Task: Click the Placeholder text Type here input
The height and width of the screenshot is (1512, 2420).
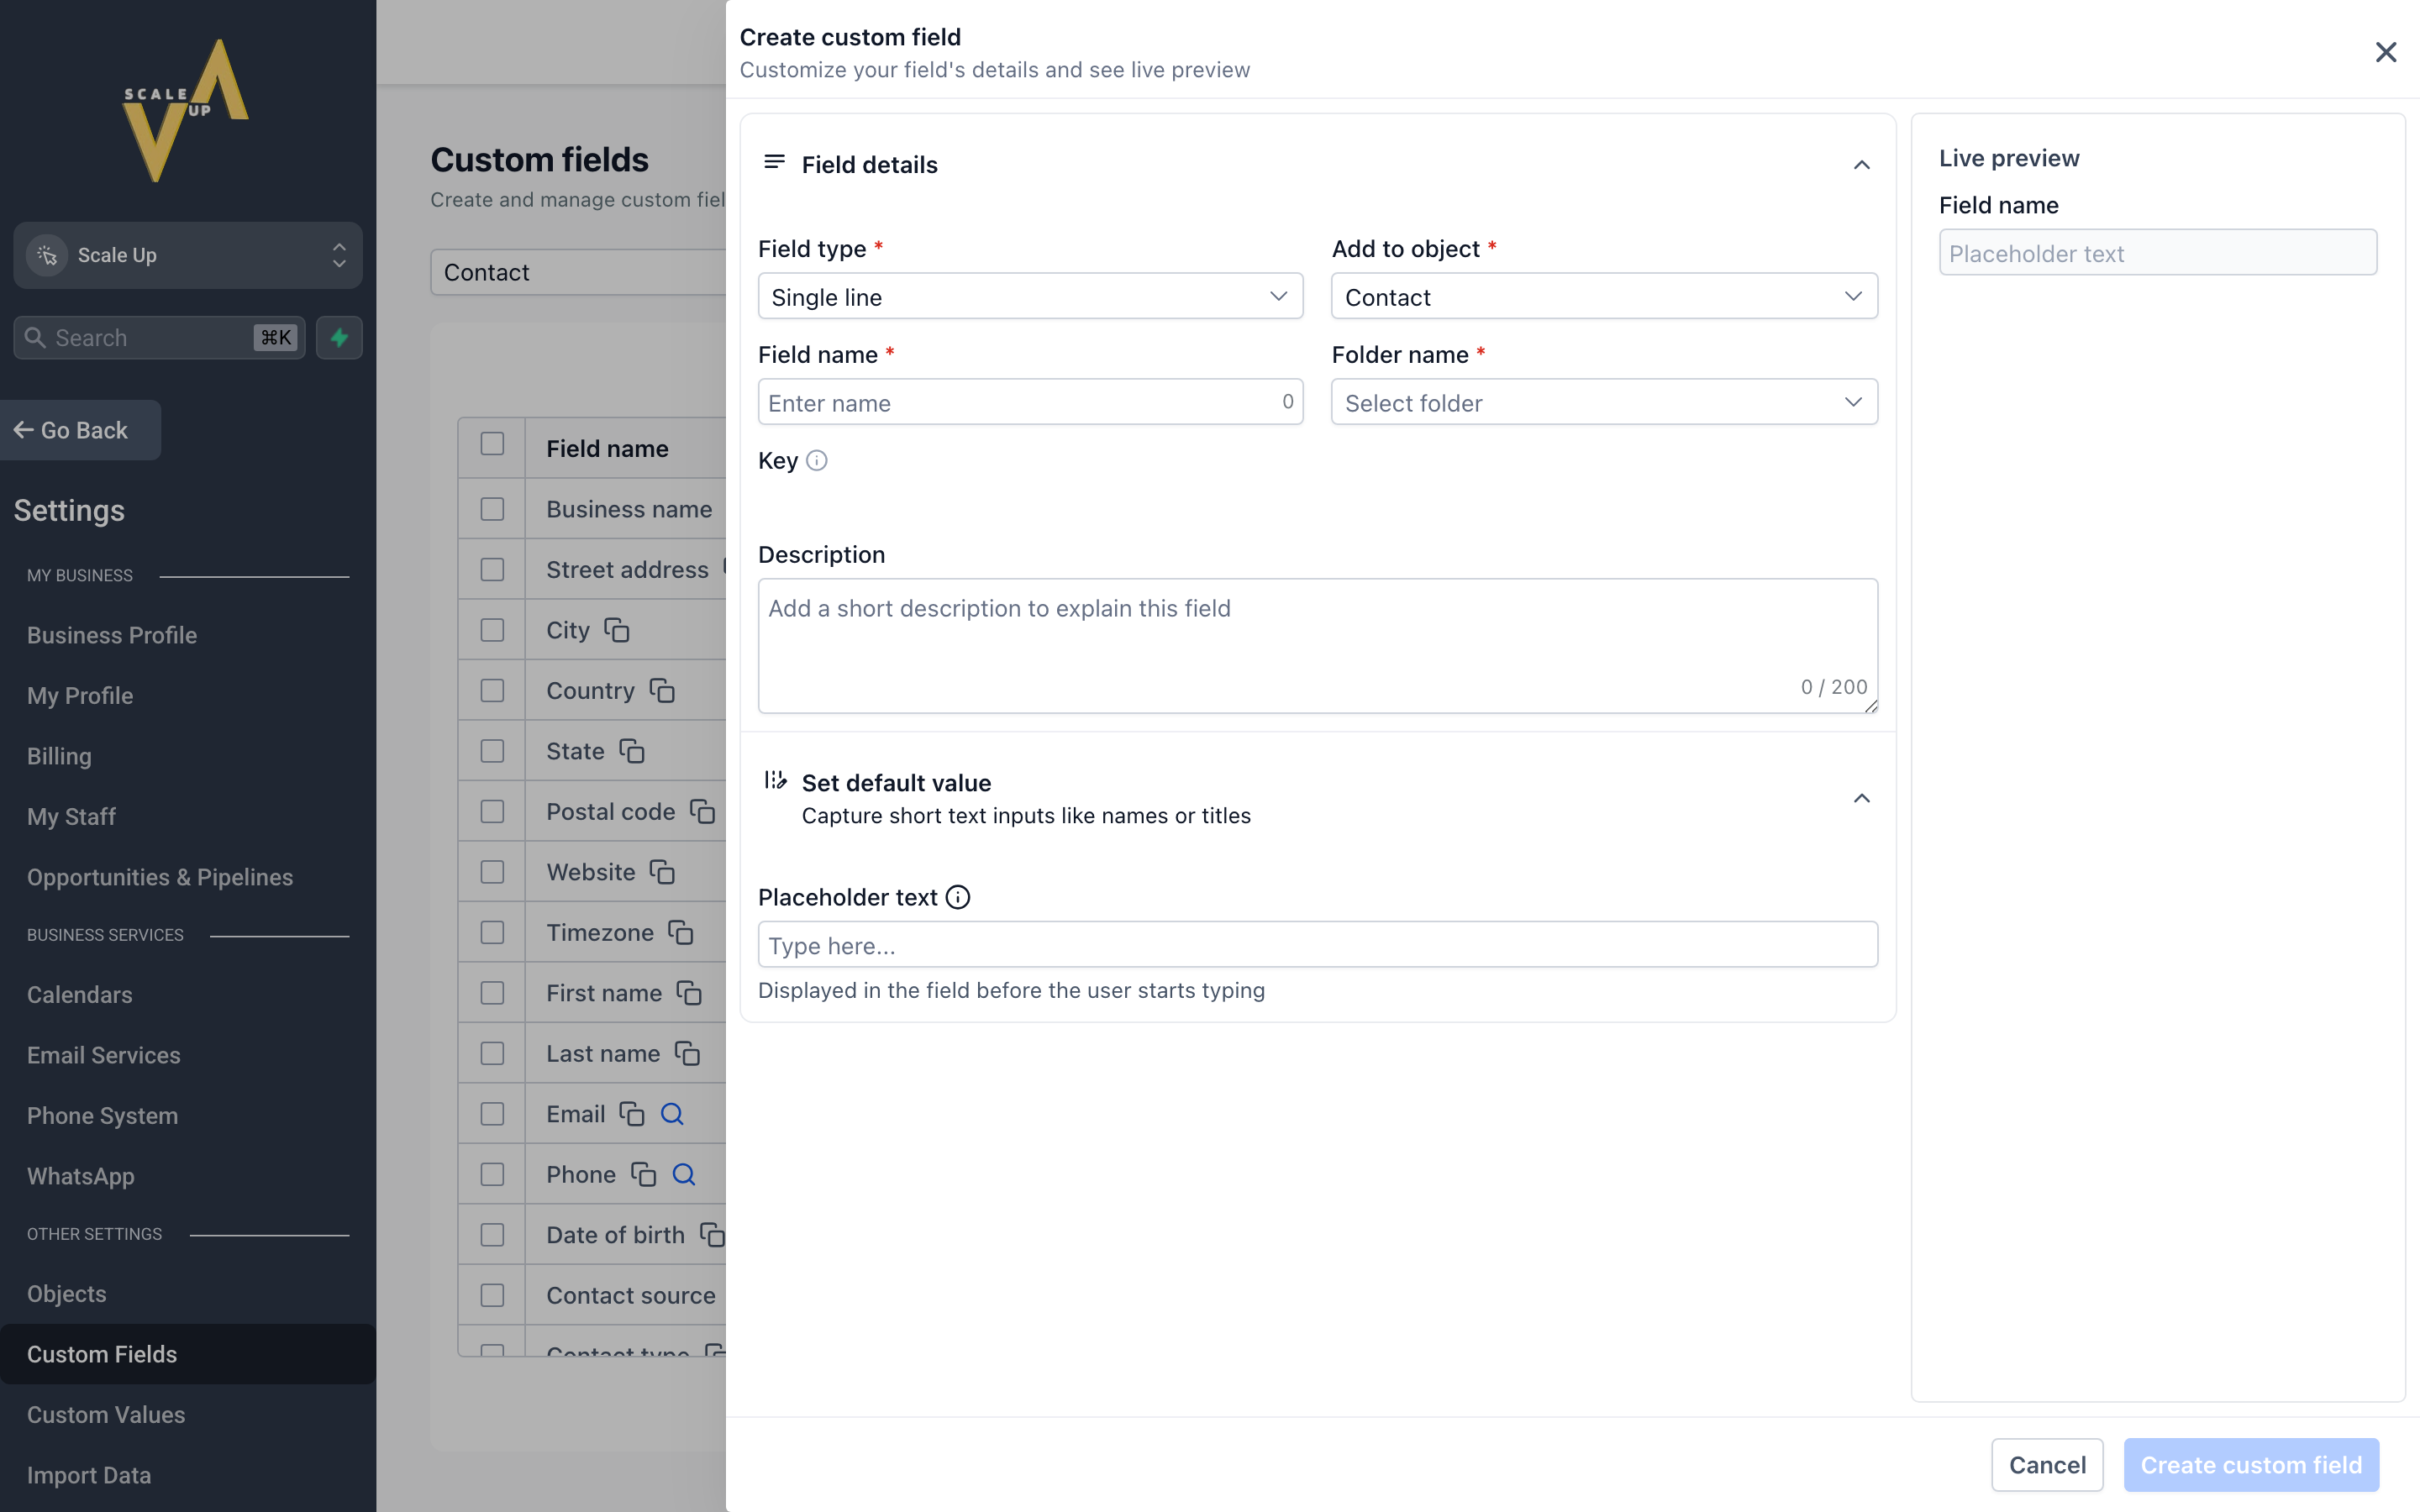Action: pos(1317,945)
